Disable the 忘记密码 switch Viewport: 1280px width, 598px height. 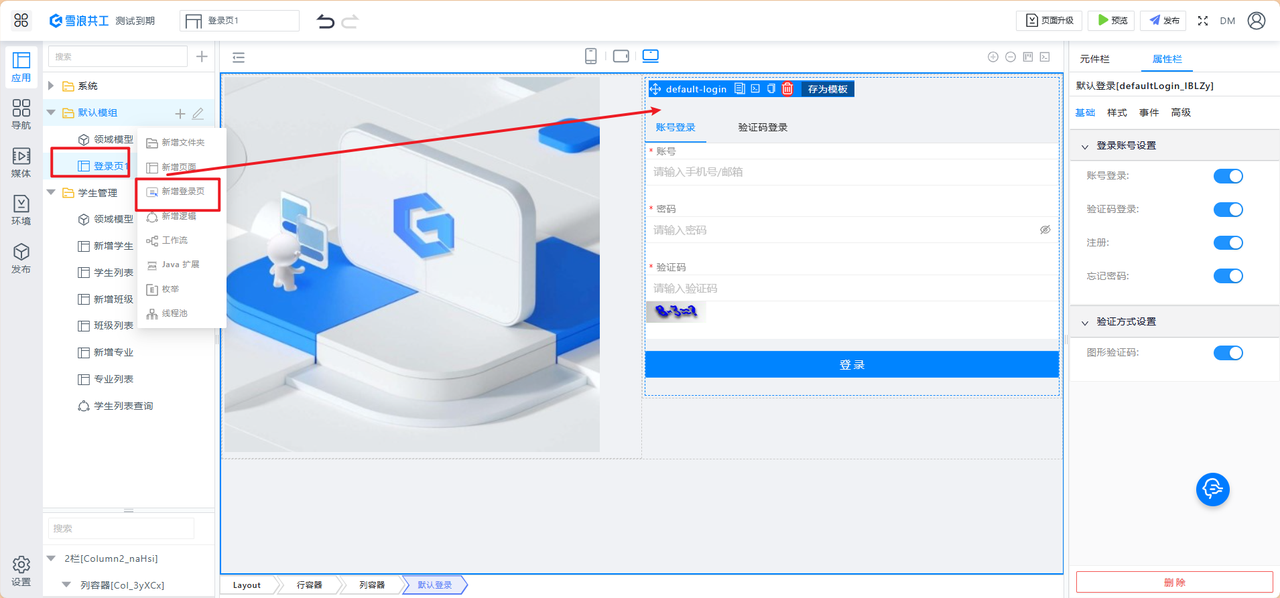coord(1228,276)
